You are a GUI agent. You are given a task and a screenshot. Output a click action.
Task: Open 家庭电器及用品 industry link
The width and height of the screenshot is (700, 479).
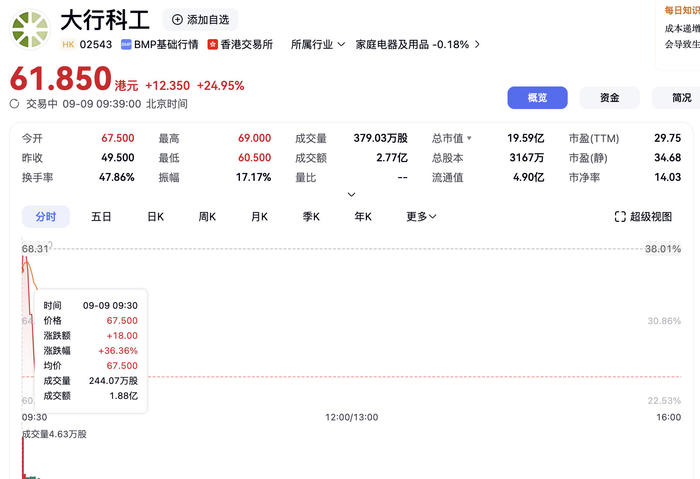418,44
